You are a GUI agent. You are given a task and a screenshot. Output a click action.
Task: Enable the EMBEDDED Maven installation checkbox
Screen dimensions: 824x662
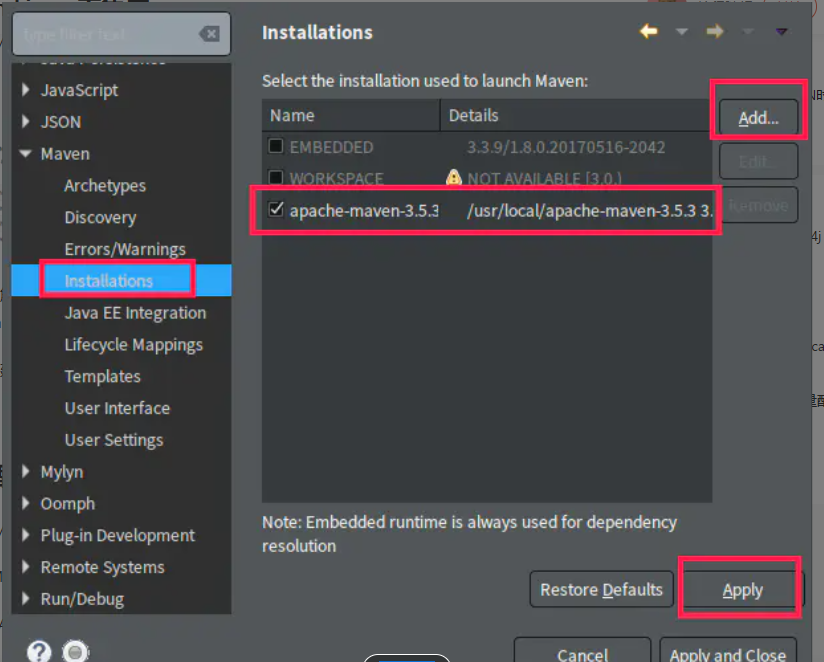pyautogui.click(x=276, y=147)
